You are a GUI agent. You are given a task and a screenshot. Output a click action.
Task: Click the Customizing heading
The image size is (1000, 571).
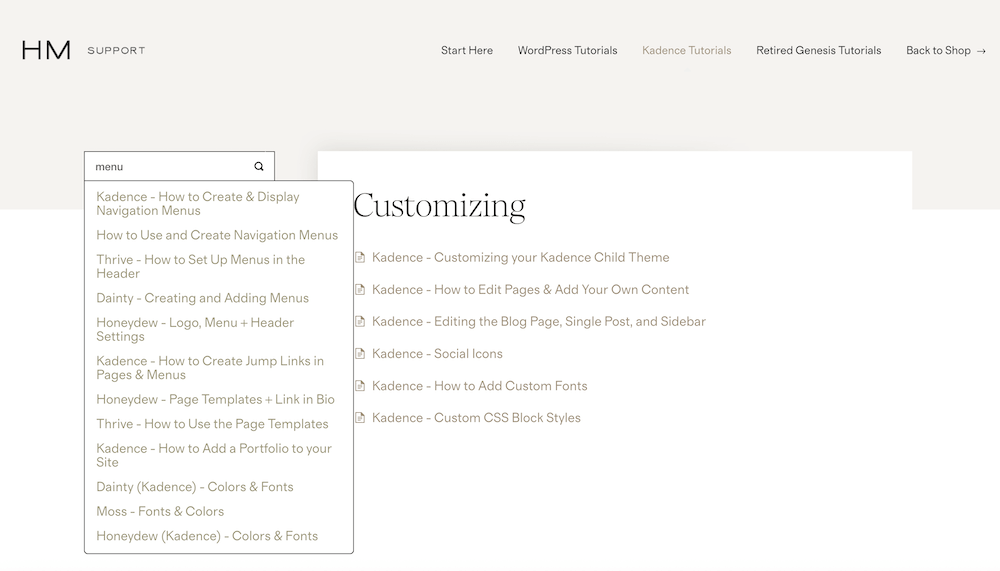click(x=439, y=206)
